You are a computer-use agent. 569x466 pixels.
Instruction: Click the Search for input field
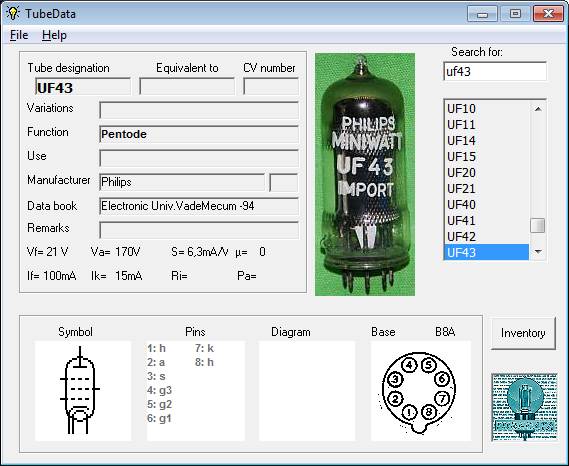(x=495, y=71)
